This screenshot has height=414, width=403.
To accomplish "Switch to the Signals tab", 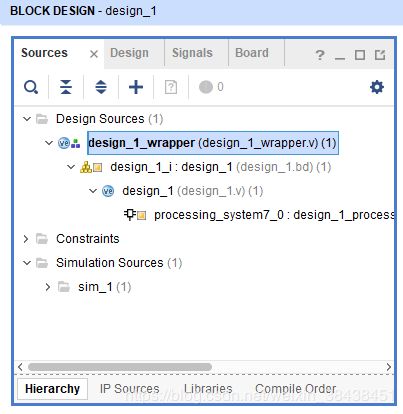I will 192,53.
